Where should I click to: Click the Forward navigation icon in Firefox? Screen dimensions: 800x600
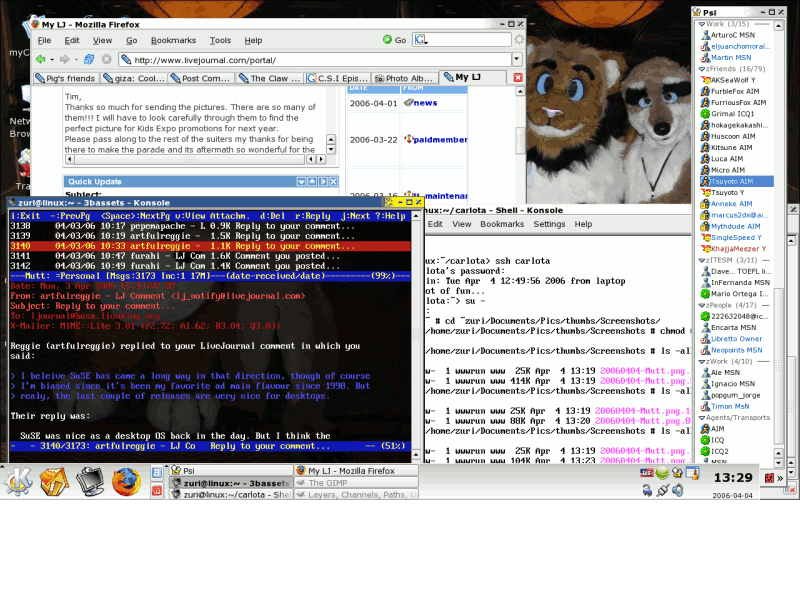coord(65,60)
